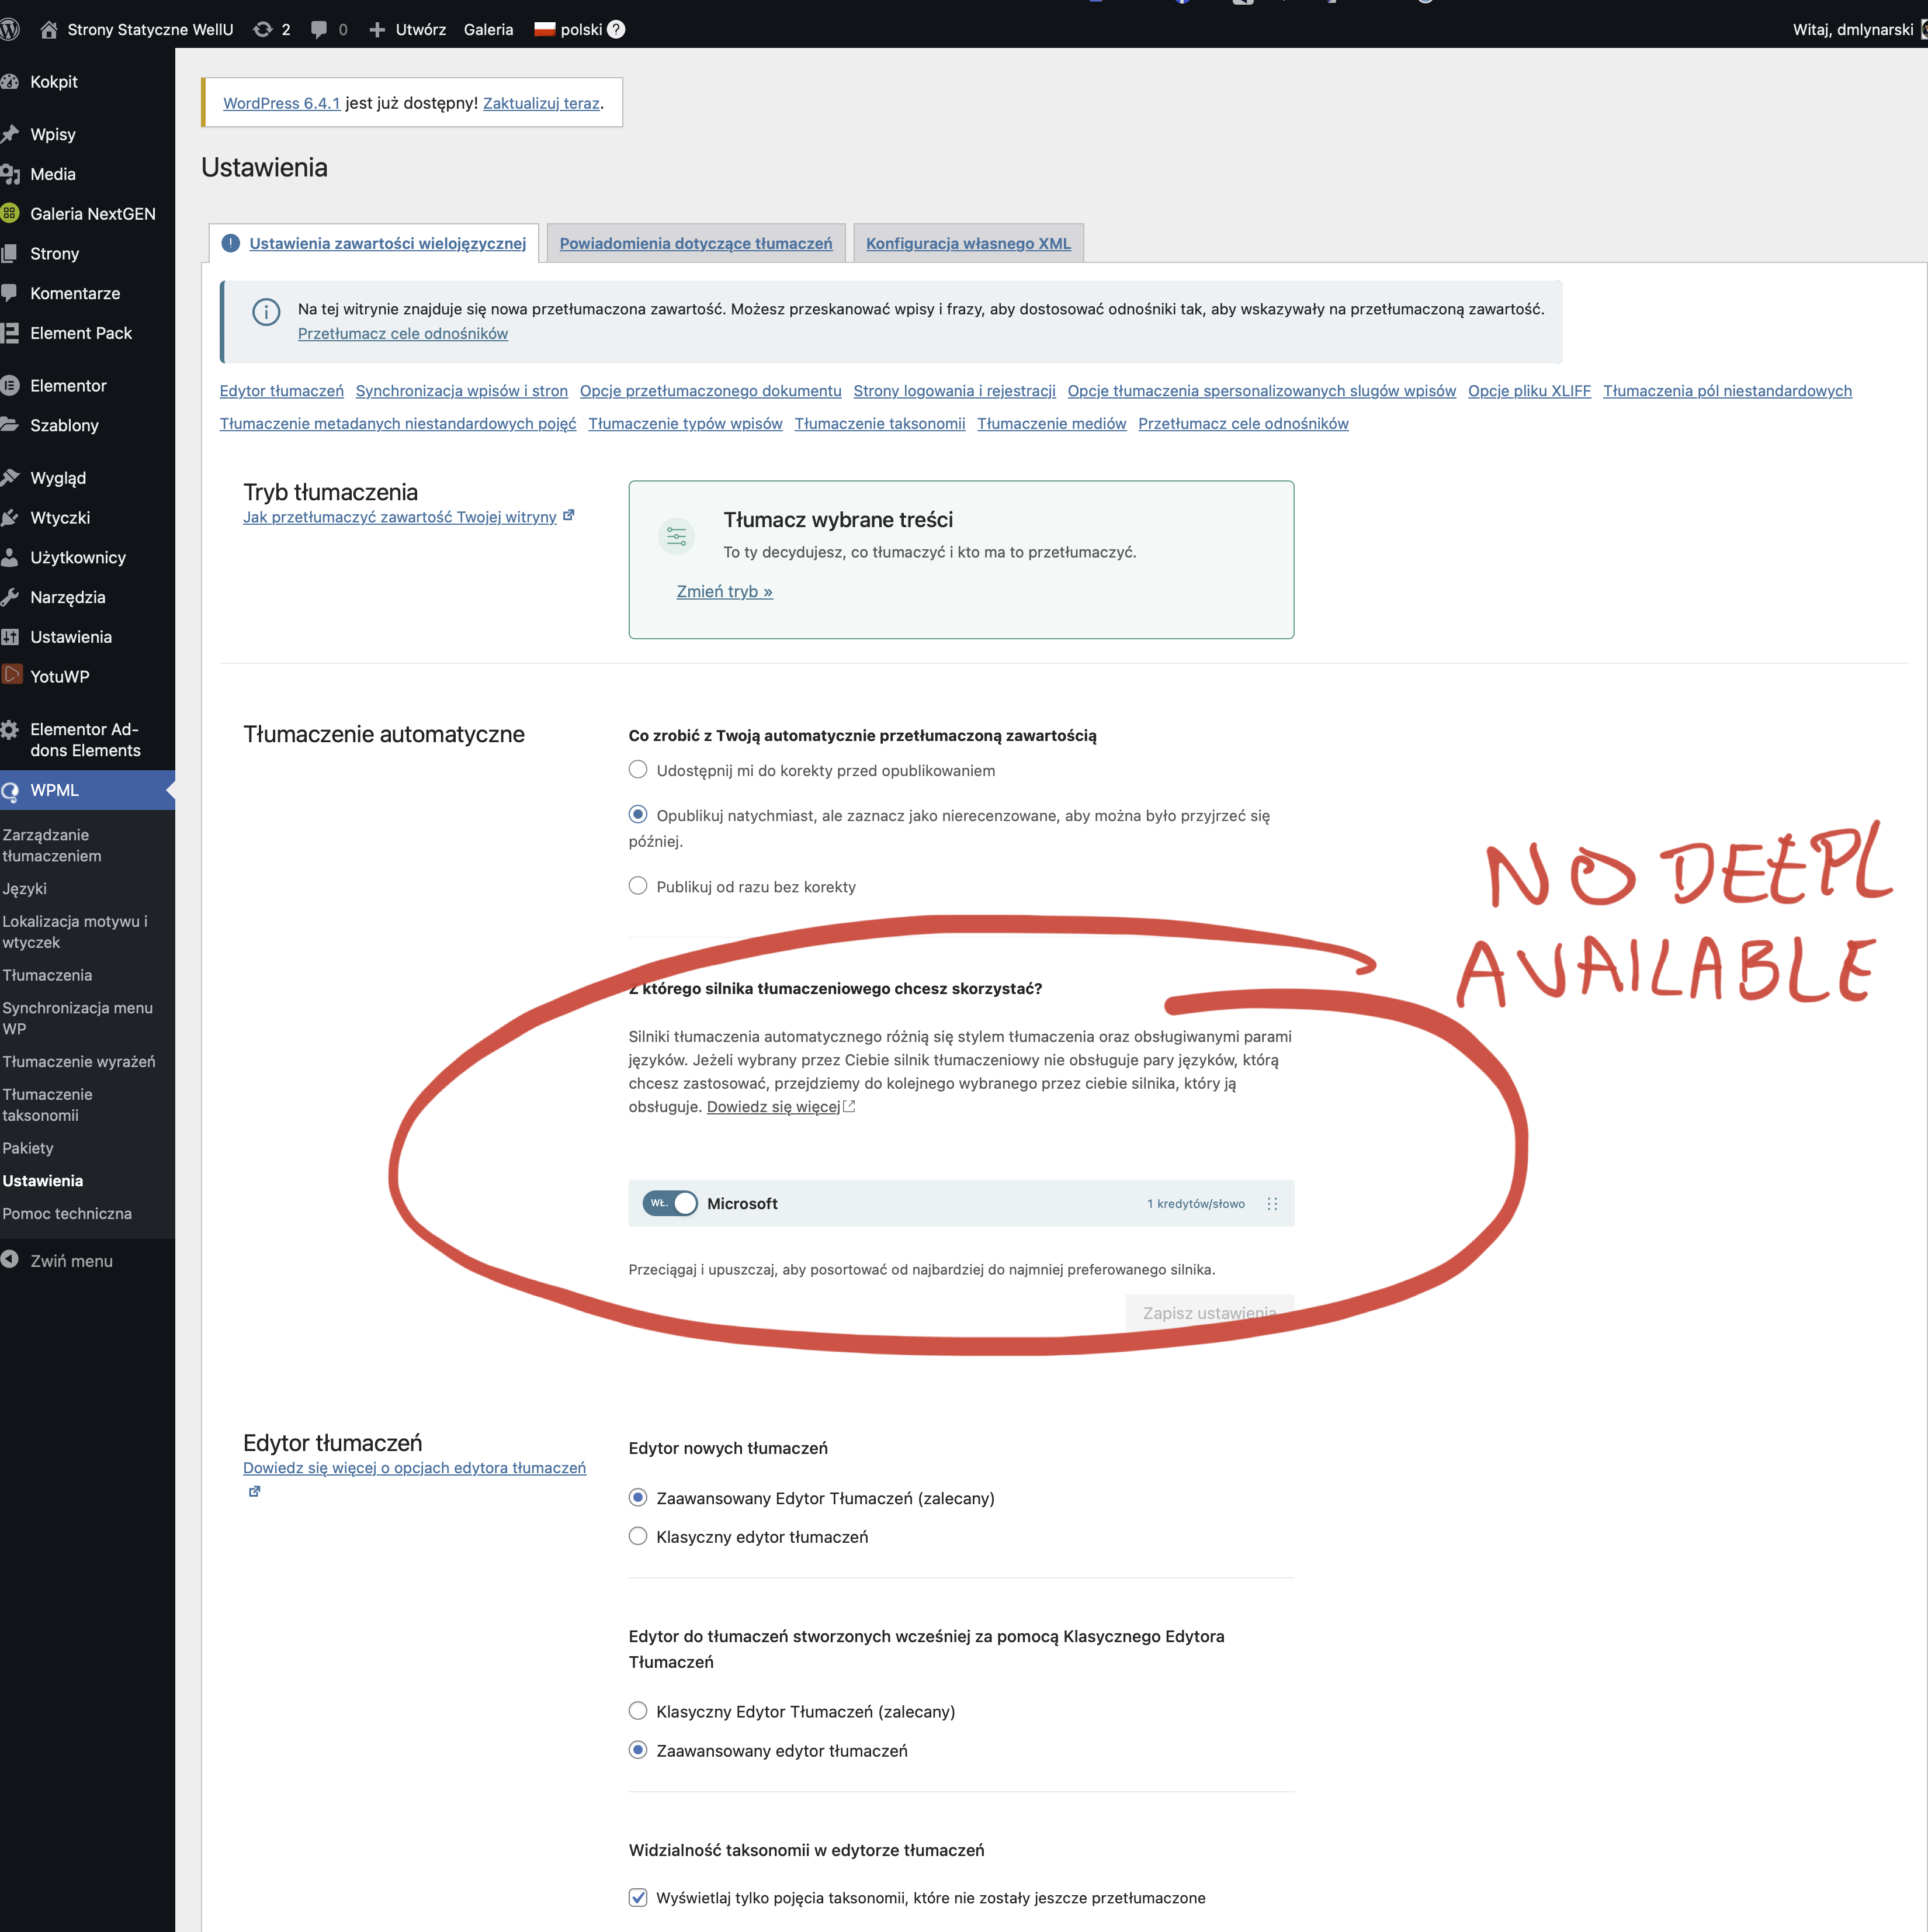Screen dimensions: 1928x1932
Task: Click the plus Utwórz icon
Action: [x=377, y=30]
